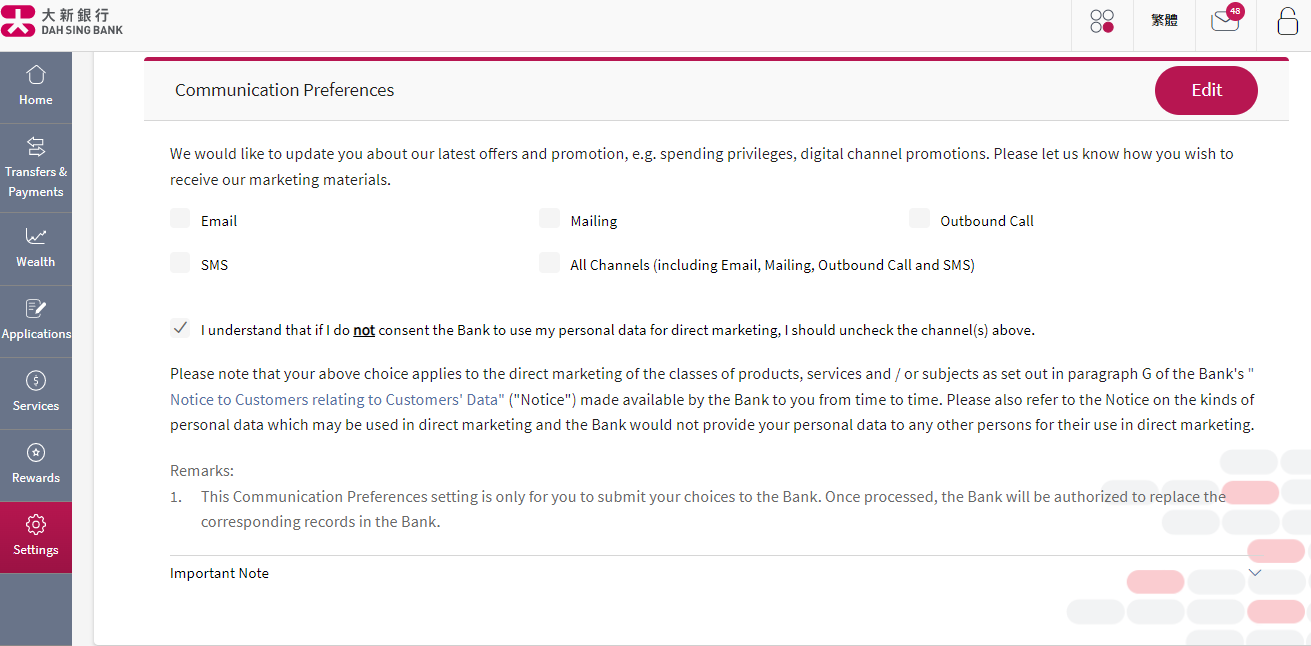Open the quick menu dots icon
Image resolution: width=1311 pixels, height=646 pixels.
point(1102,22)
